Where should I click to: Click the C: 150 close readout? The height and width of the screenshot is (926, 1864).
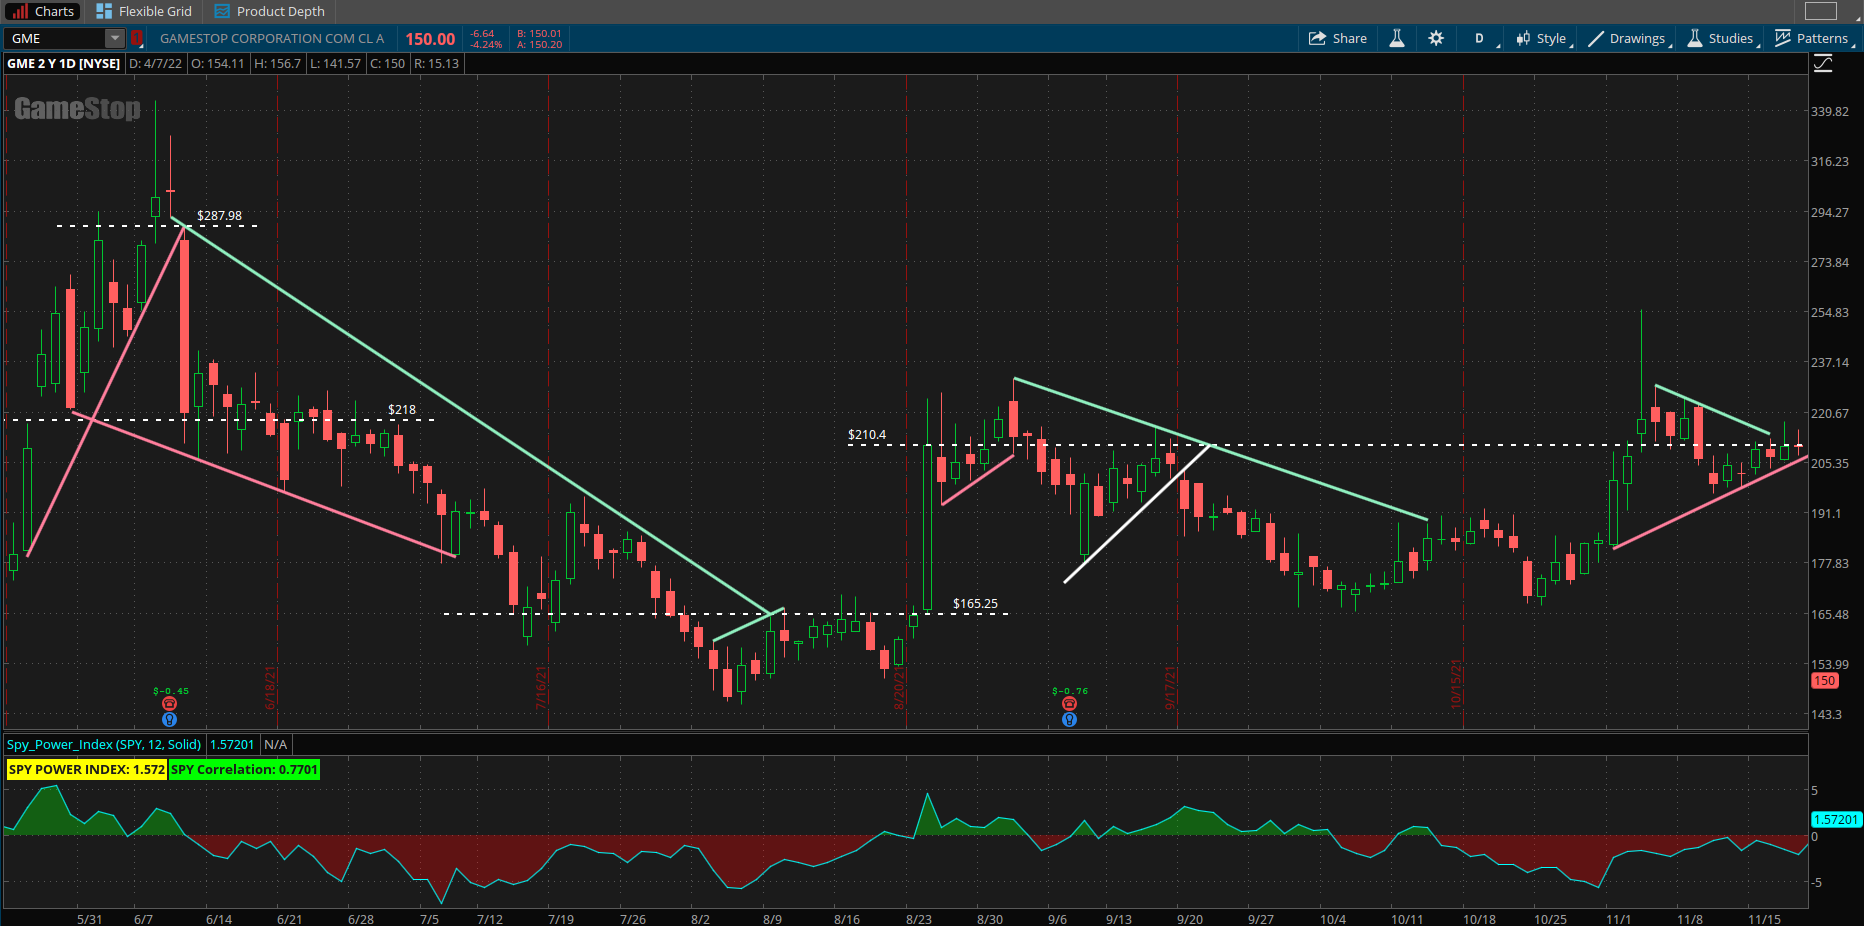pyautogui.click(x=388, y=63)
